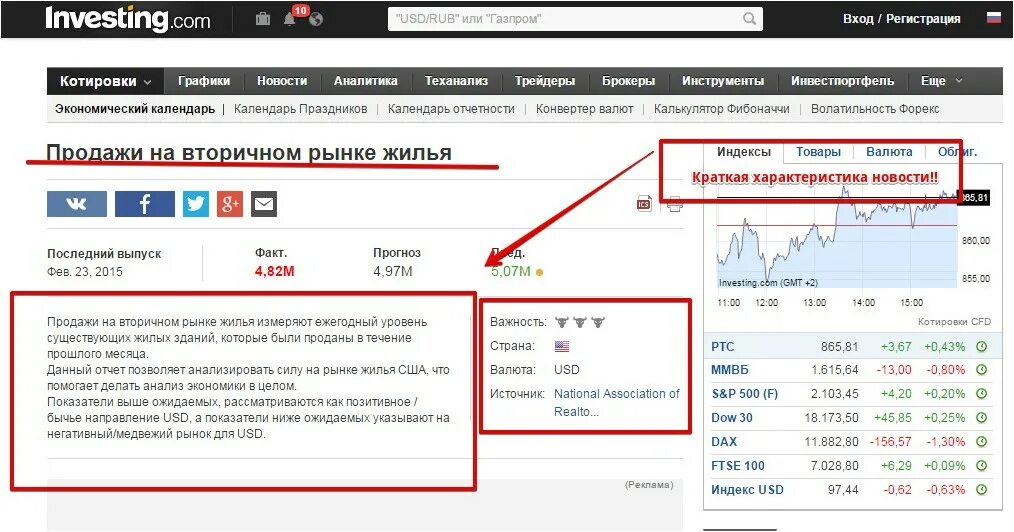The height and width of the screenshot is (532, 1014).
Task: Open the notifications bell icon
Action: click(x=290, y=19)
